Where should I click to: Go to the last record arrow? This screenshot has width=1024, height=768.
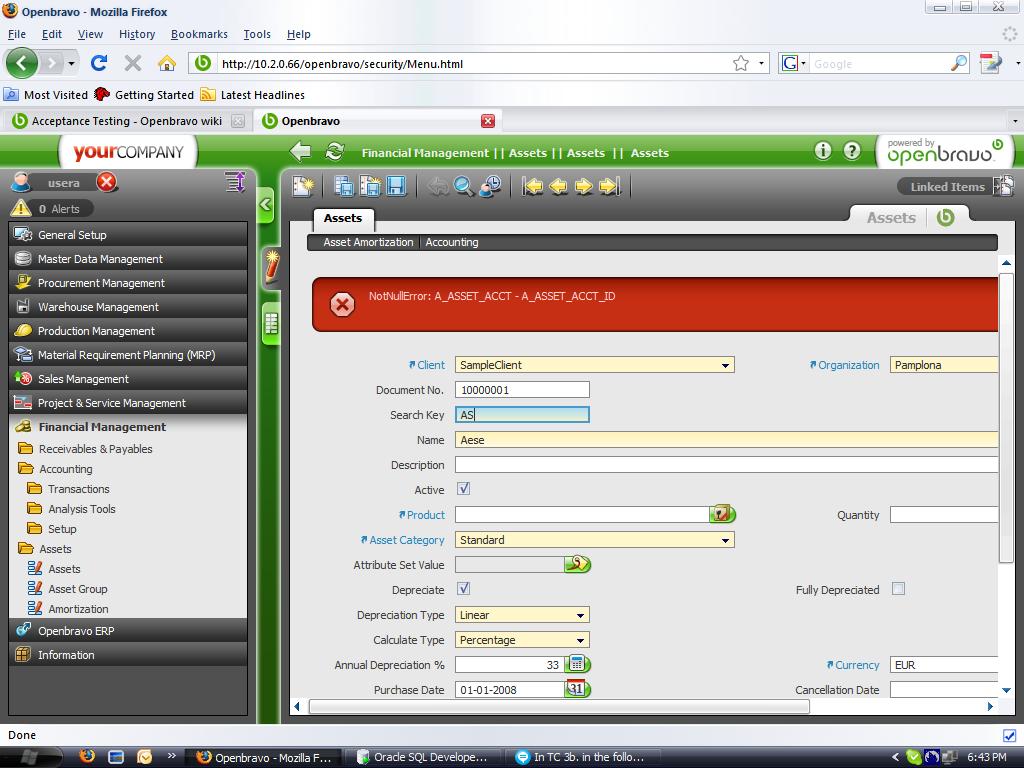pyautogui.click(x=609, y=187)
